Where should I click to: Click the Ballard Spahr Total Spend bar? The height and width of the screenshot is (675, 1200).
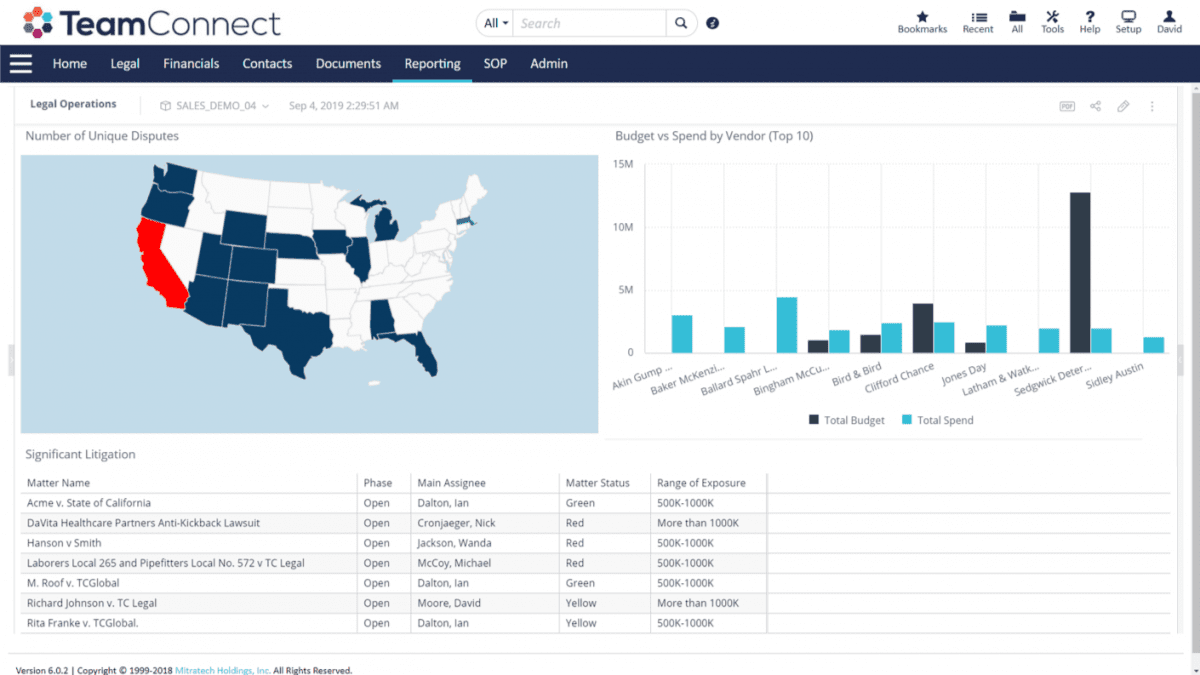(786, 325)
